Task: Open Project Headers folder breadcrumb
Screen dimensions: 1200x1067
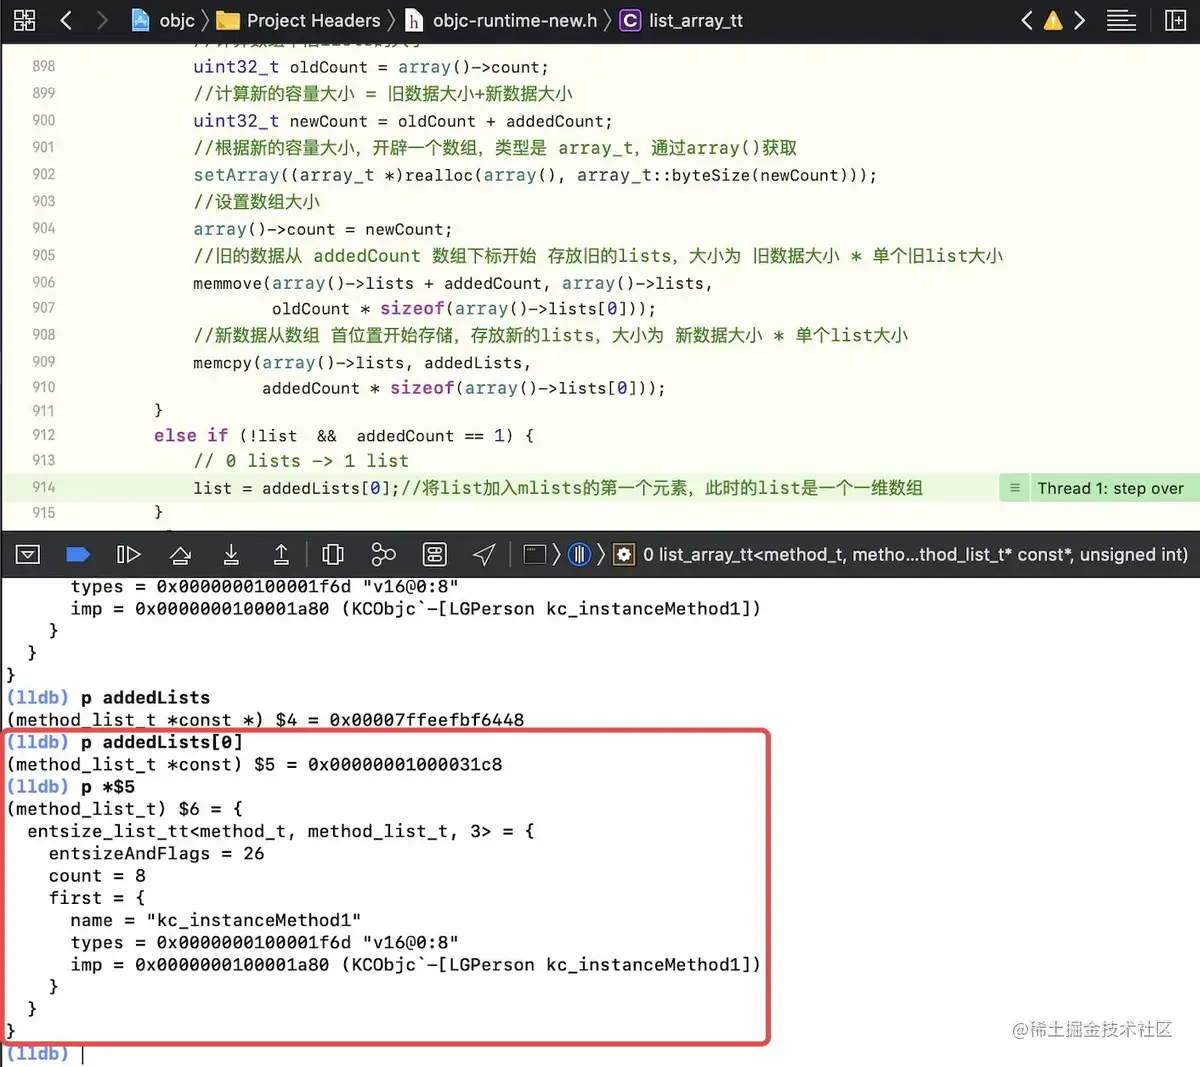Action: point(299,20)
